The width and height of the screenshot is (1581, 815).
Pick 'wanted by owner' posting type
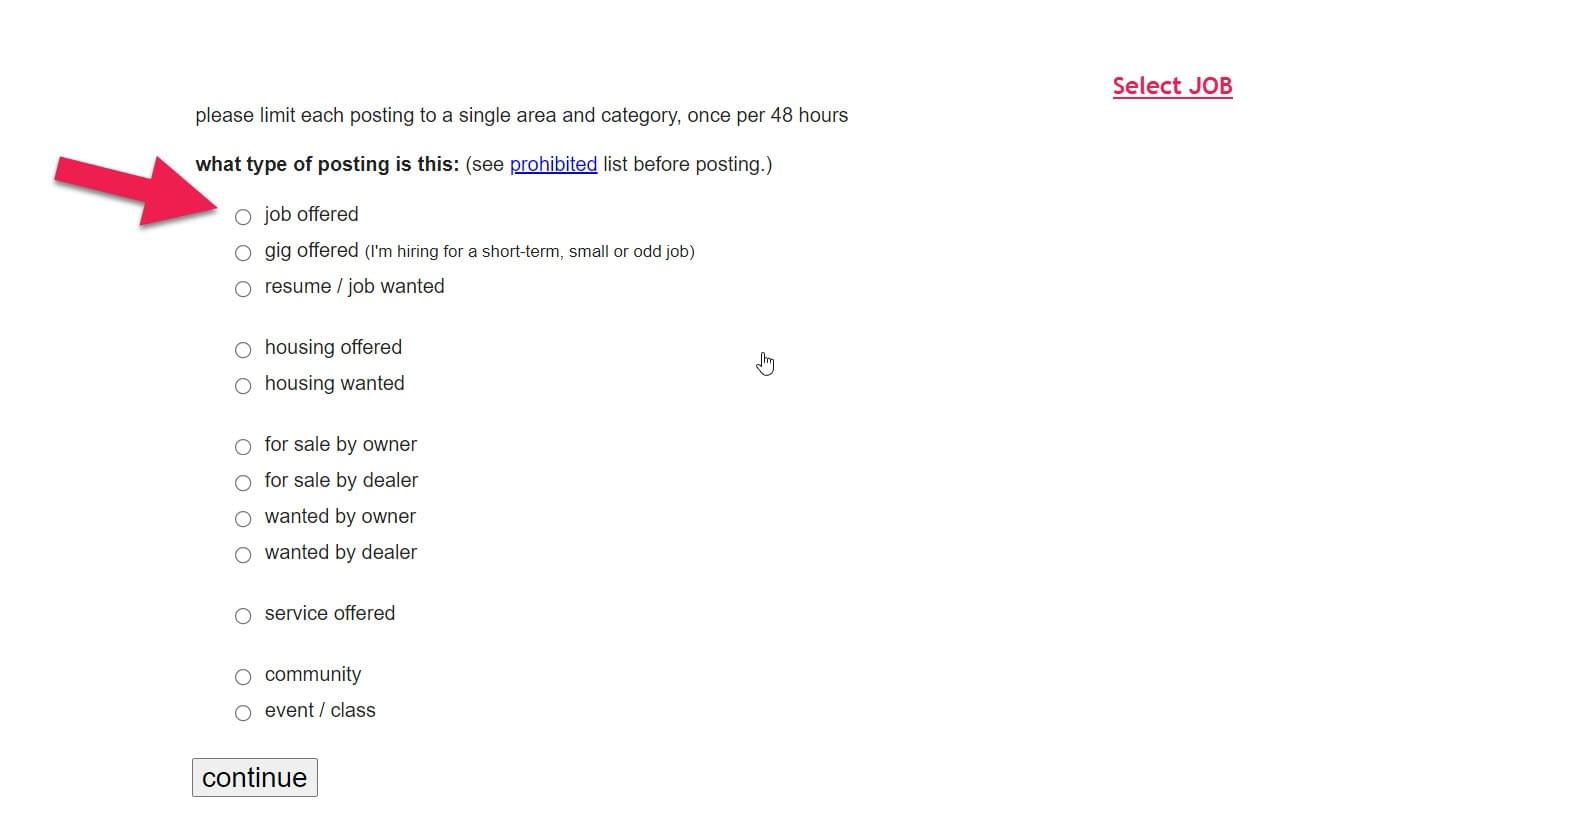tap(243, 519)
